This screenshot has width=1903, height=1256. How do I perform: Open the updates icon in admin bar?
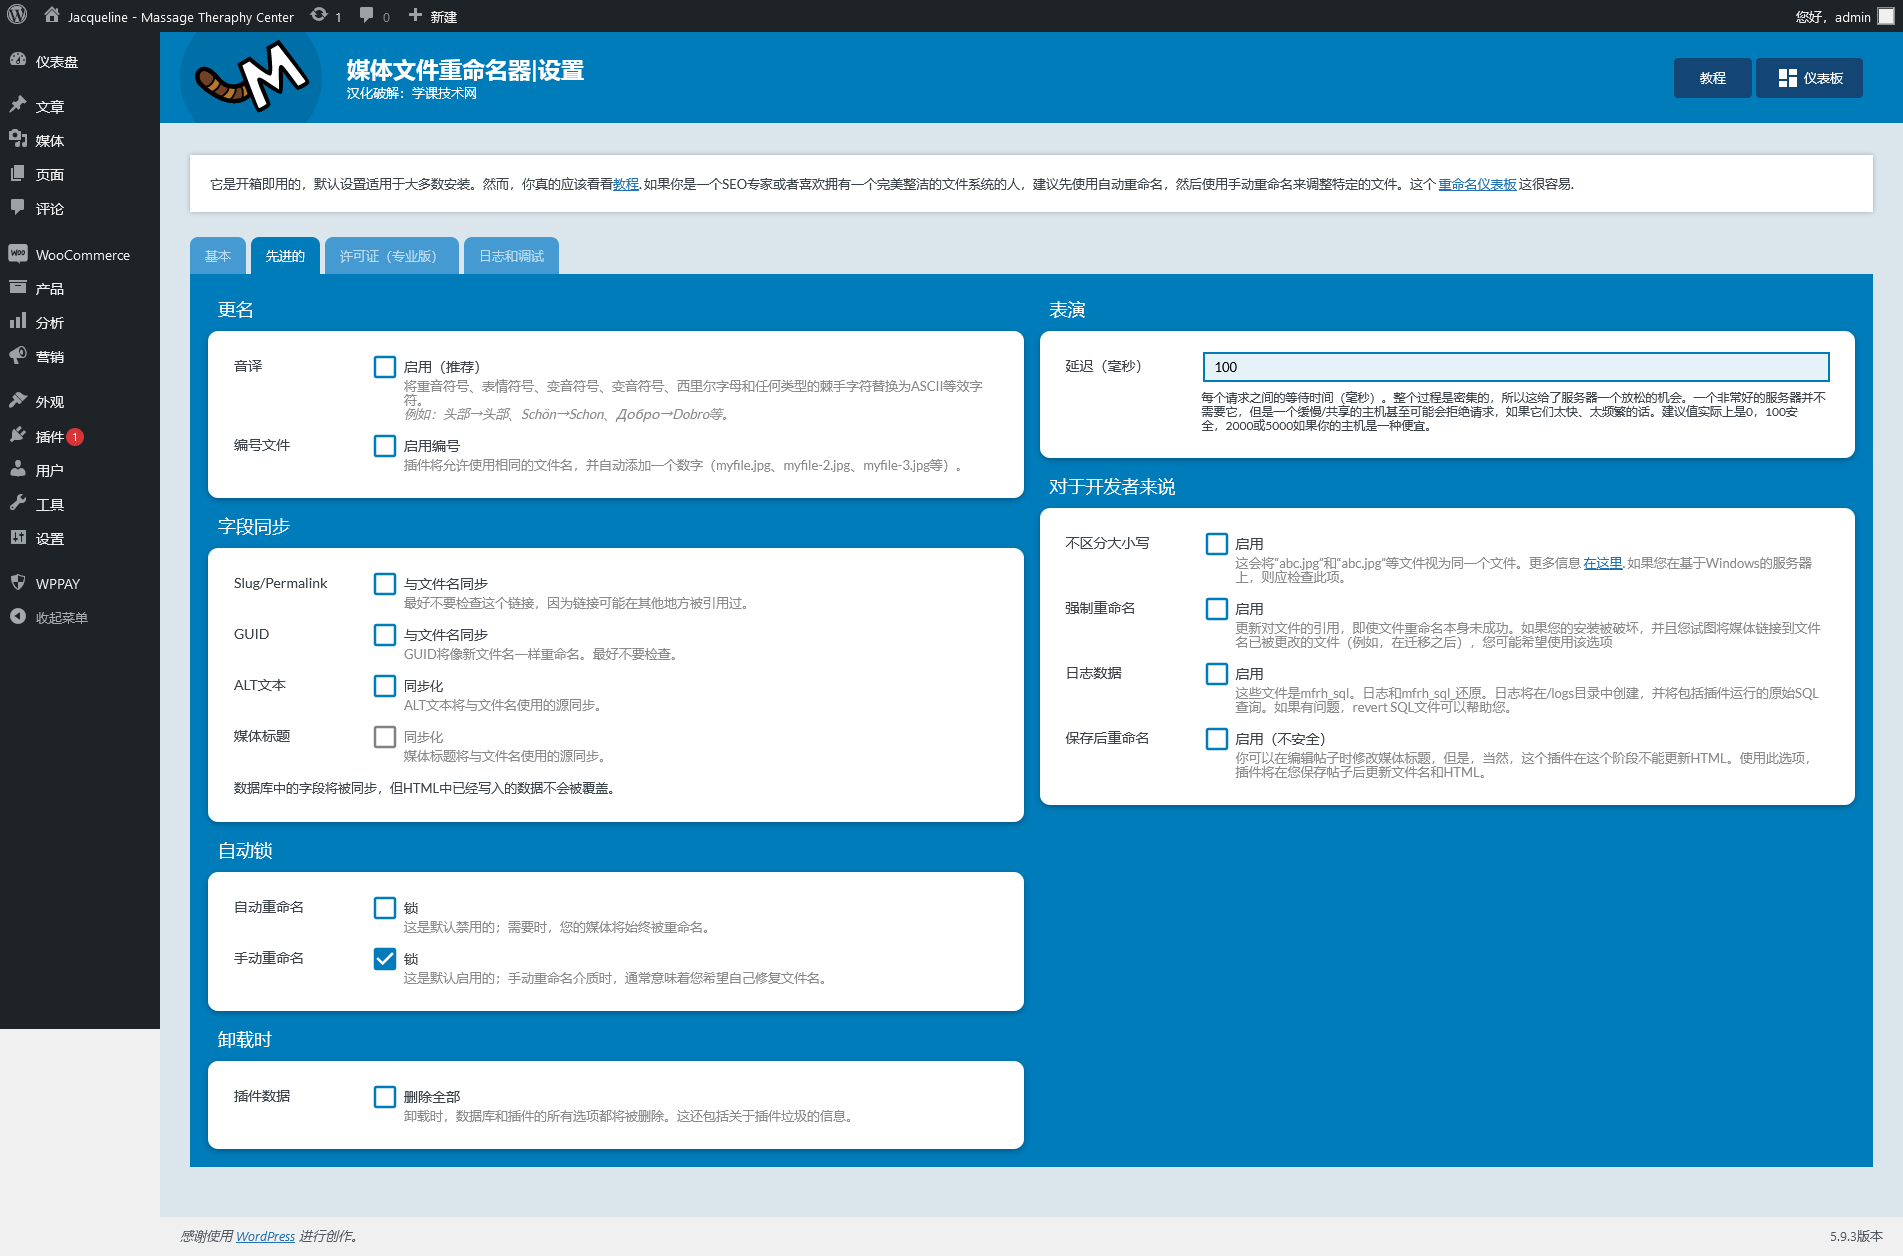click(x=319, y=16)
